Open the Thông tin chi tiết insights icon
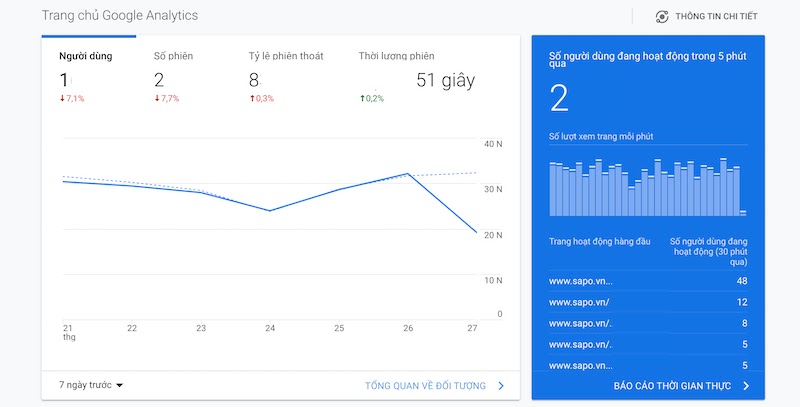This screenshot has height=407, width=800. [662, 16]
